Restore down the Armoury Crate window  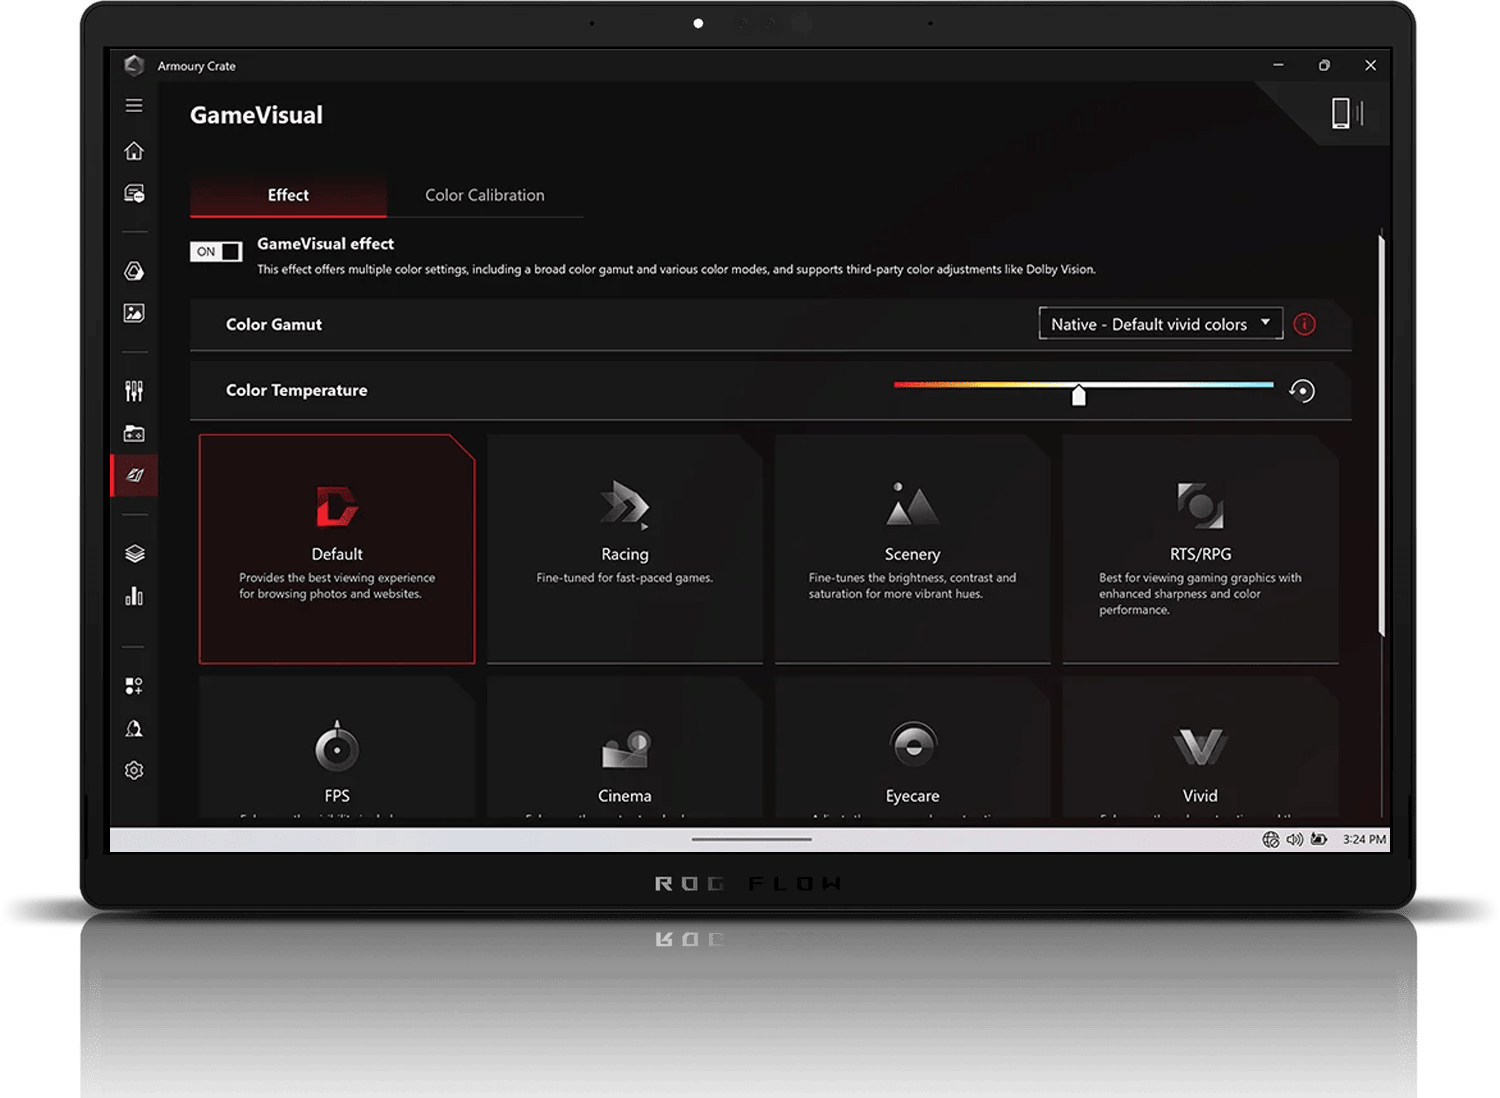(x=1324, y=65)
